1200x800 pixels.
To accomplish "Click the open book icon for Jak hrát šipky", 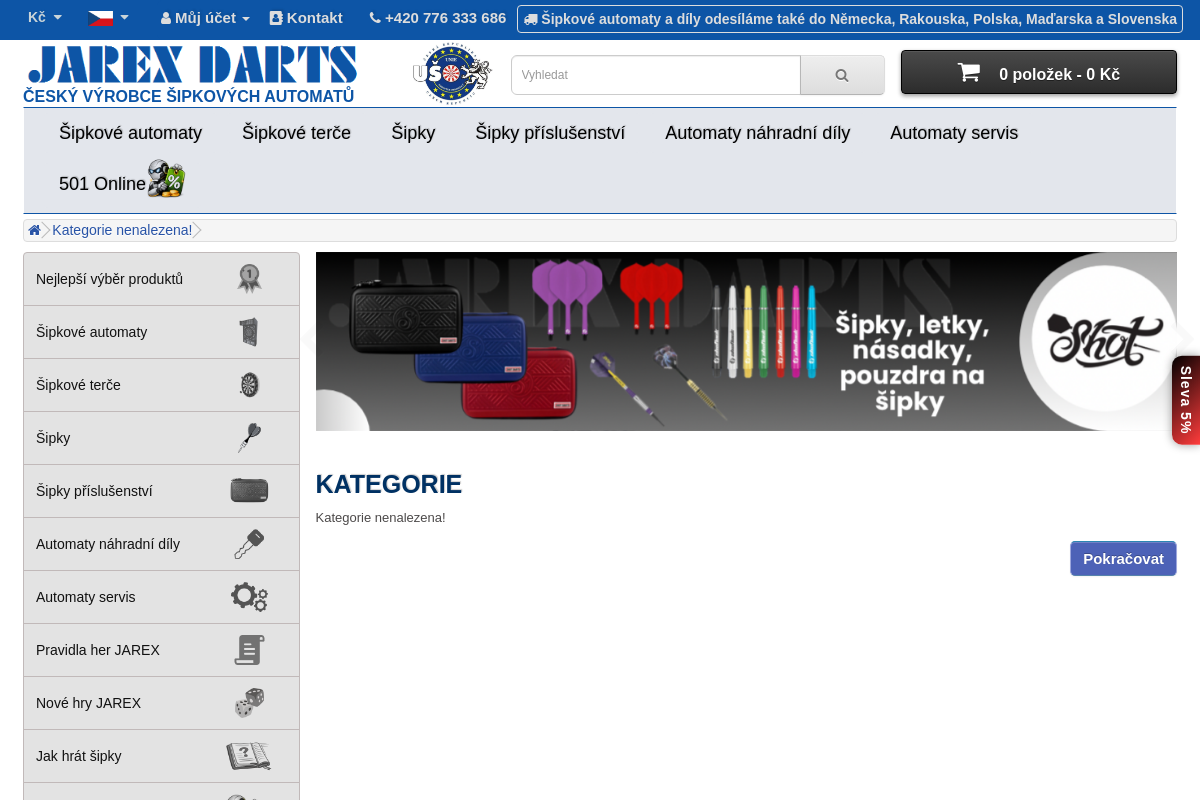I will point(248,756).
